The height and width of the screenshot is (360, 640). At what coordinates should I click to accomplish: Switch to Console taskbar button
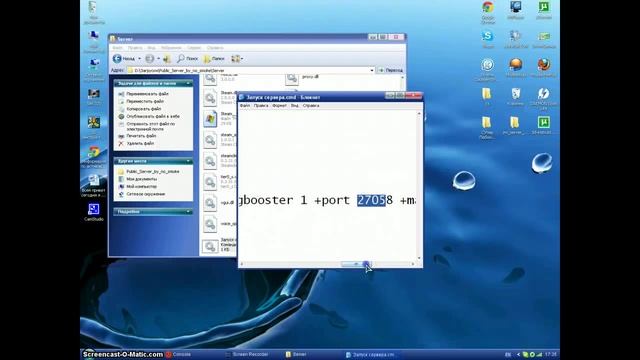point(179,354)
